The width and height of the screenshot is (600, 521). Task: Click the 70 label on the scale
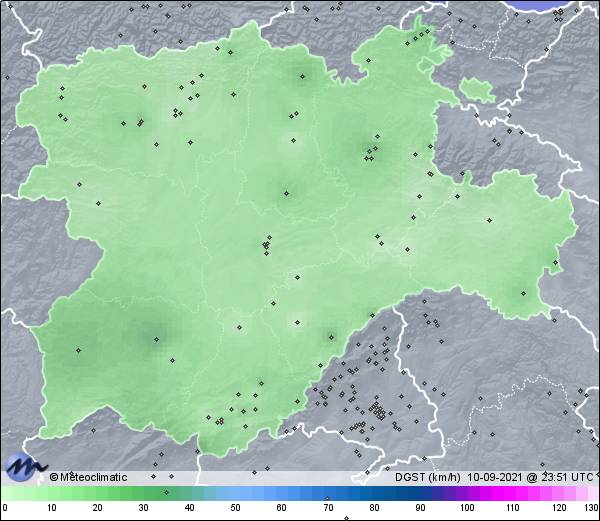328,508
